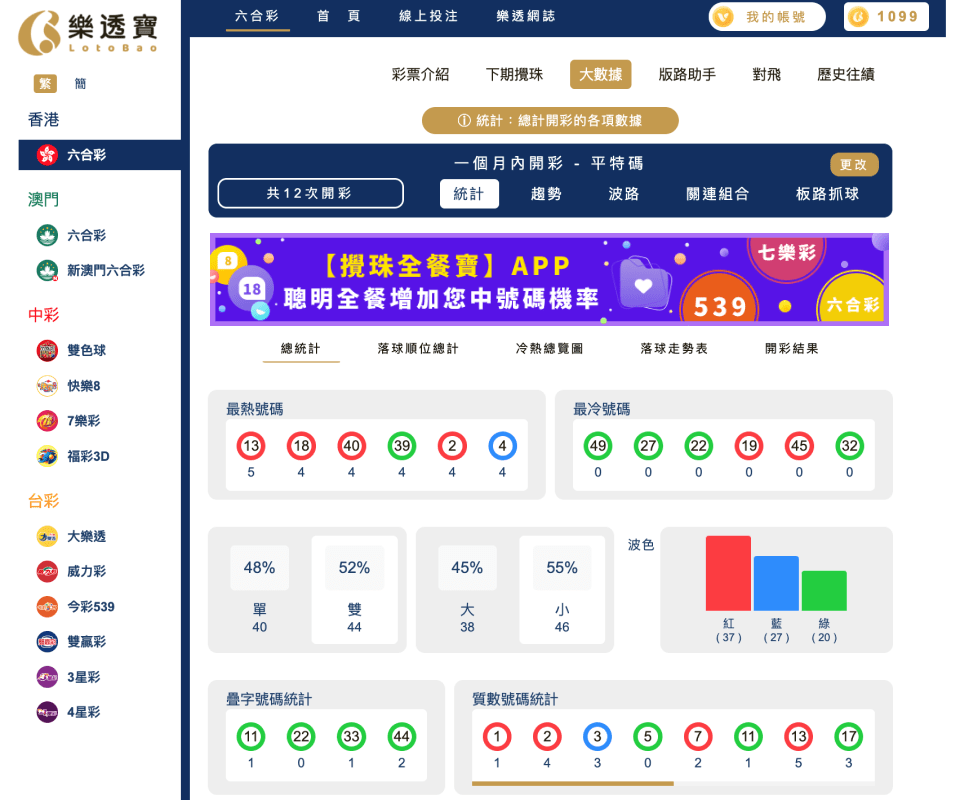
Task: Click the red 紅 wave color bar
Action: [x=727, y=575]
